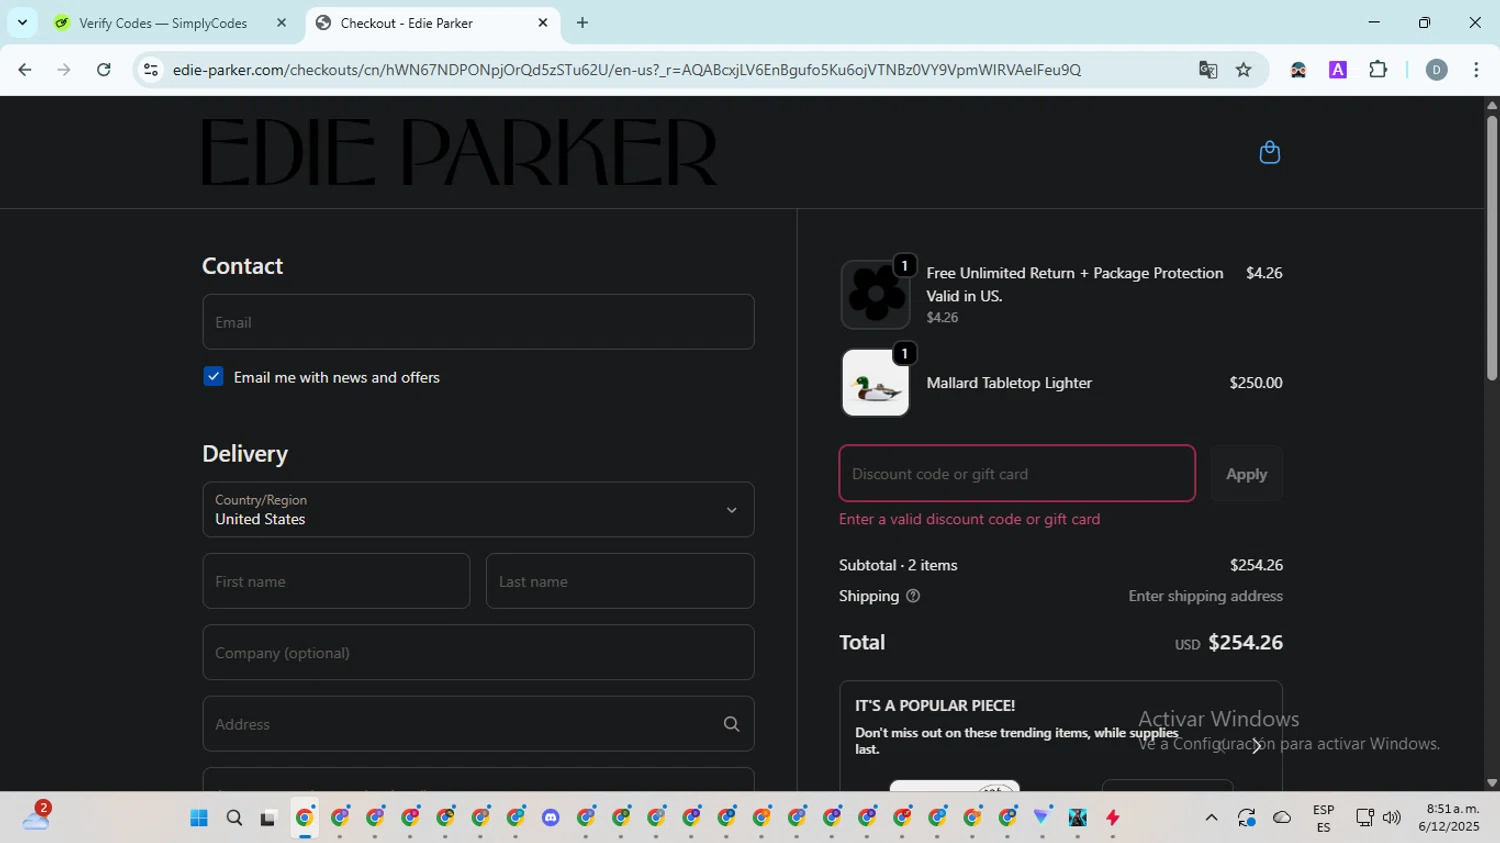
Task: Close the Checkout Edie Parker tab
Action: point(543,23)
